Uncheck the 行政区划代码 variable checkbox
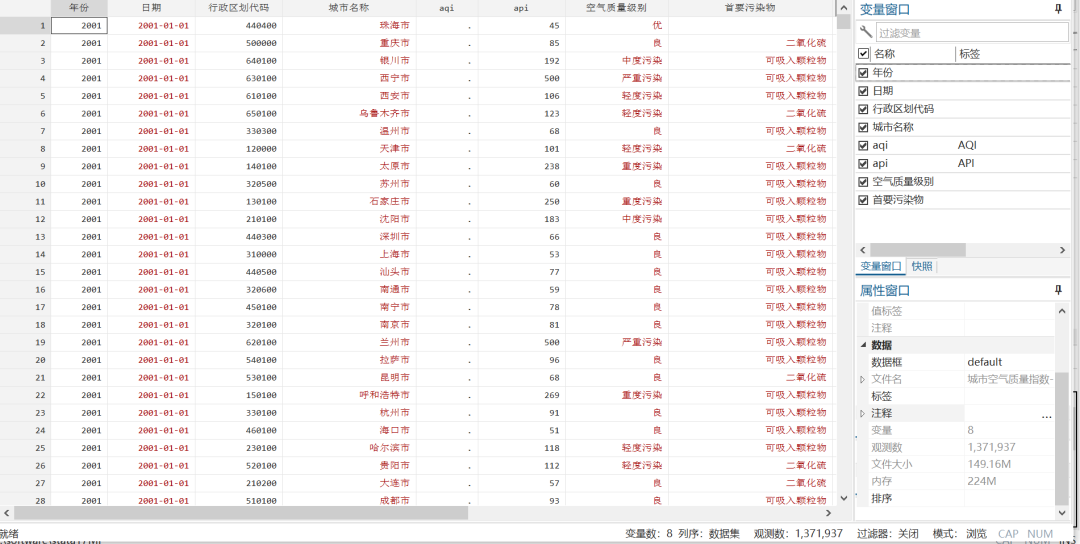Image resolution: width=1080 pixels, height=544 pixels. click(863, 109)
